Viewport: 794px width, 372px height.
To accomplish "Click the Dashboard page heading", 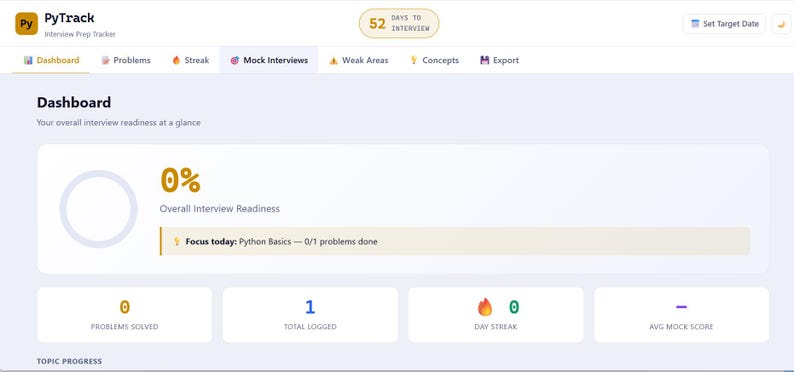I will pos(74,102).
